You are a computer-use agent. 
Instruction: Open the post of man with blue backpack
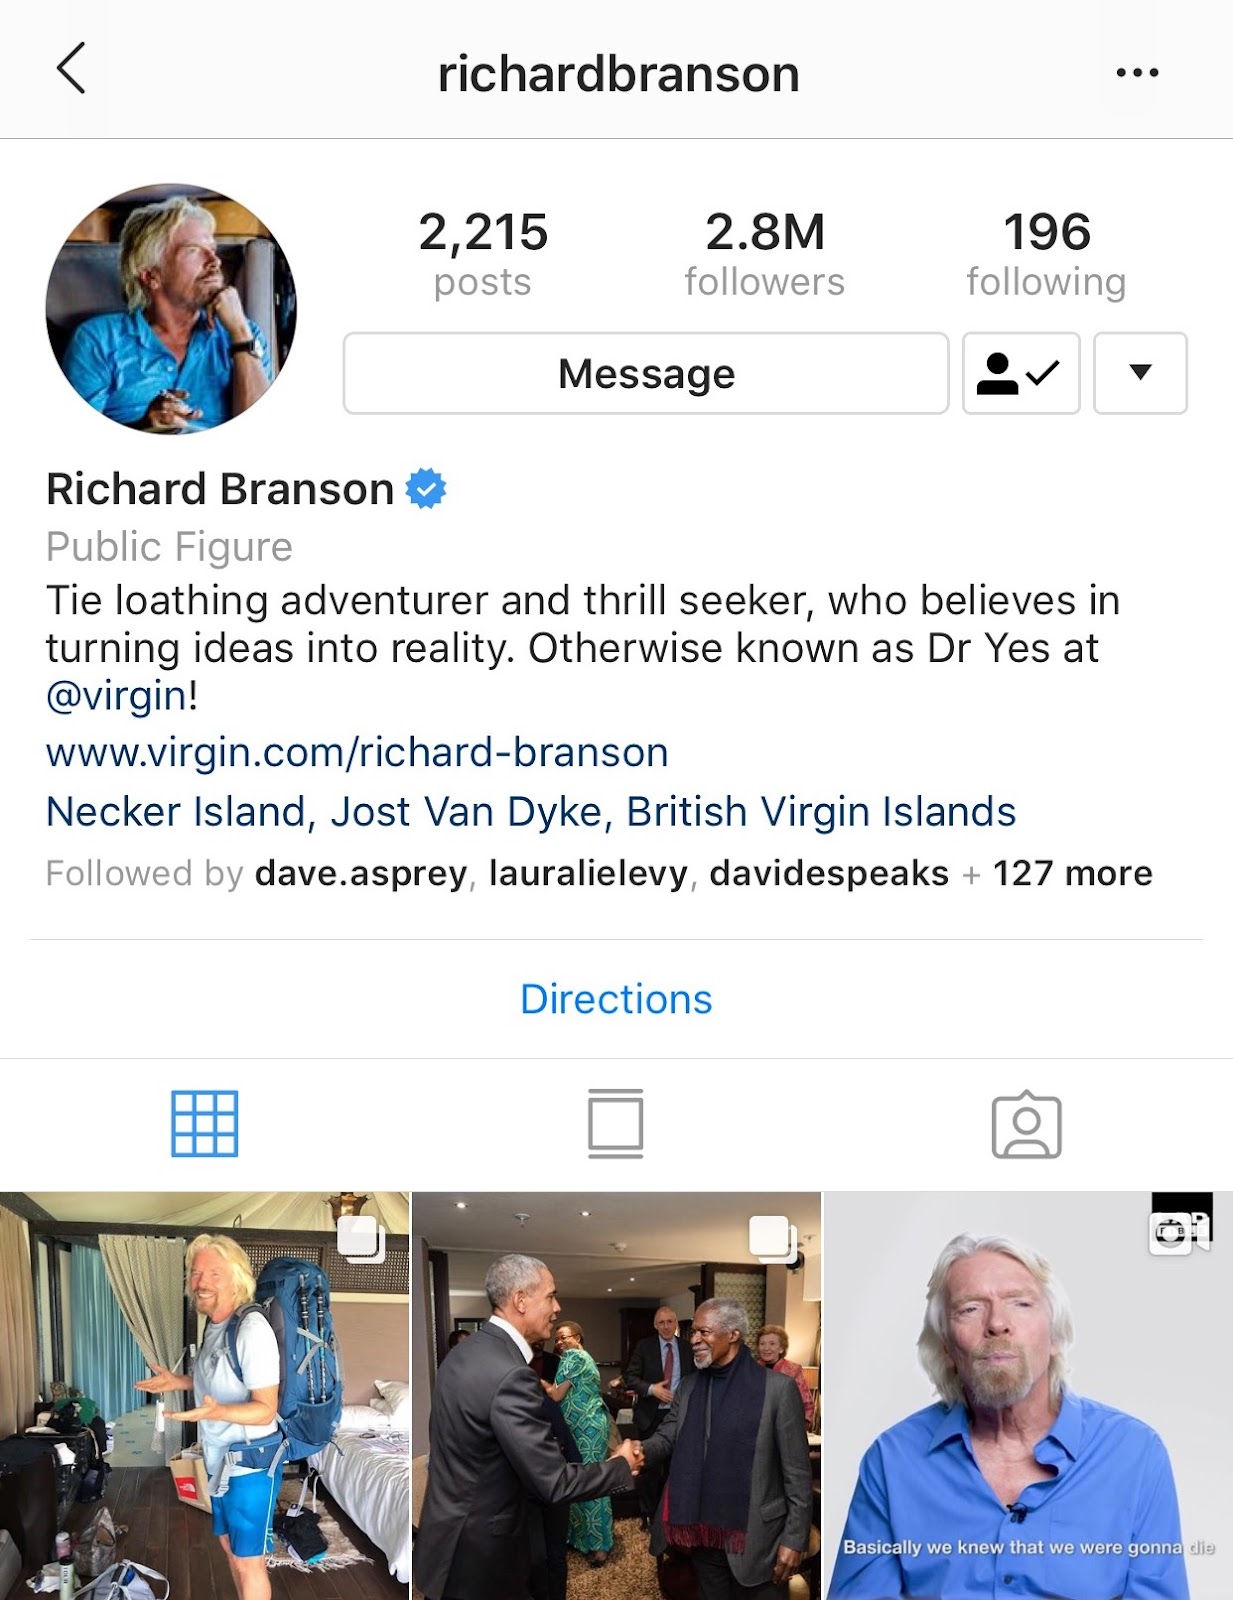(x=204, y=1396)
